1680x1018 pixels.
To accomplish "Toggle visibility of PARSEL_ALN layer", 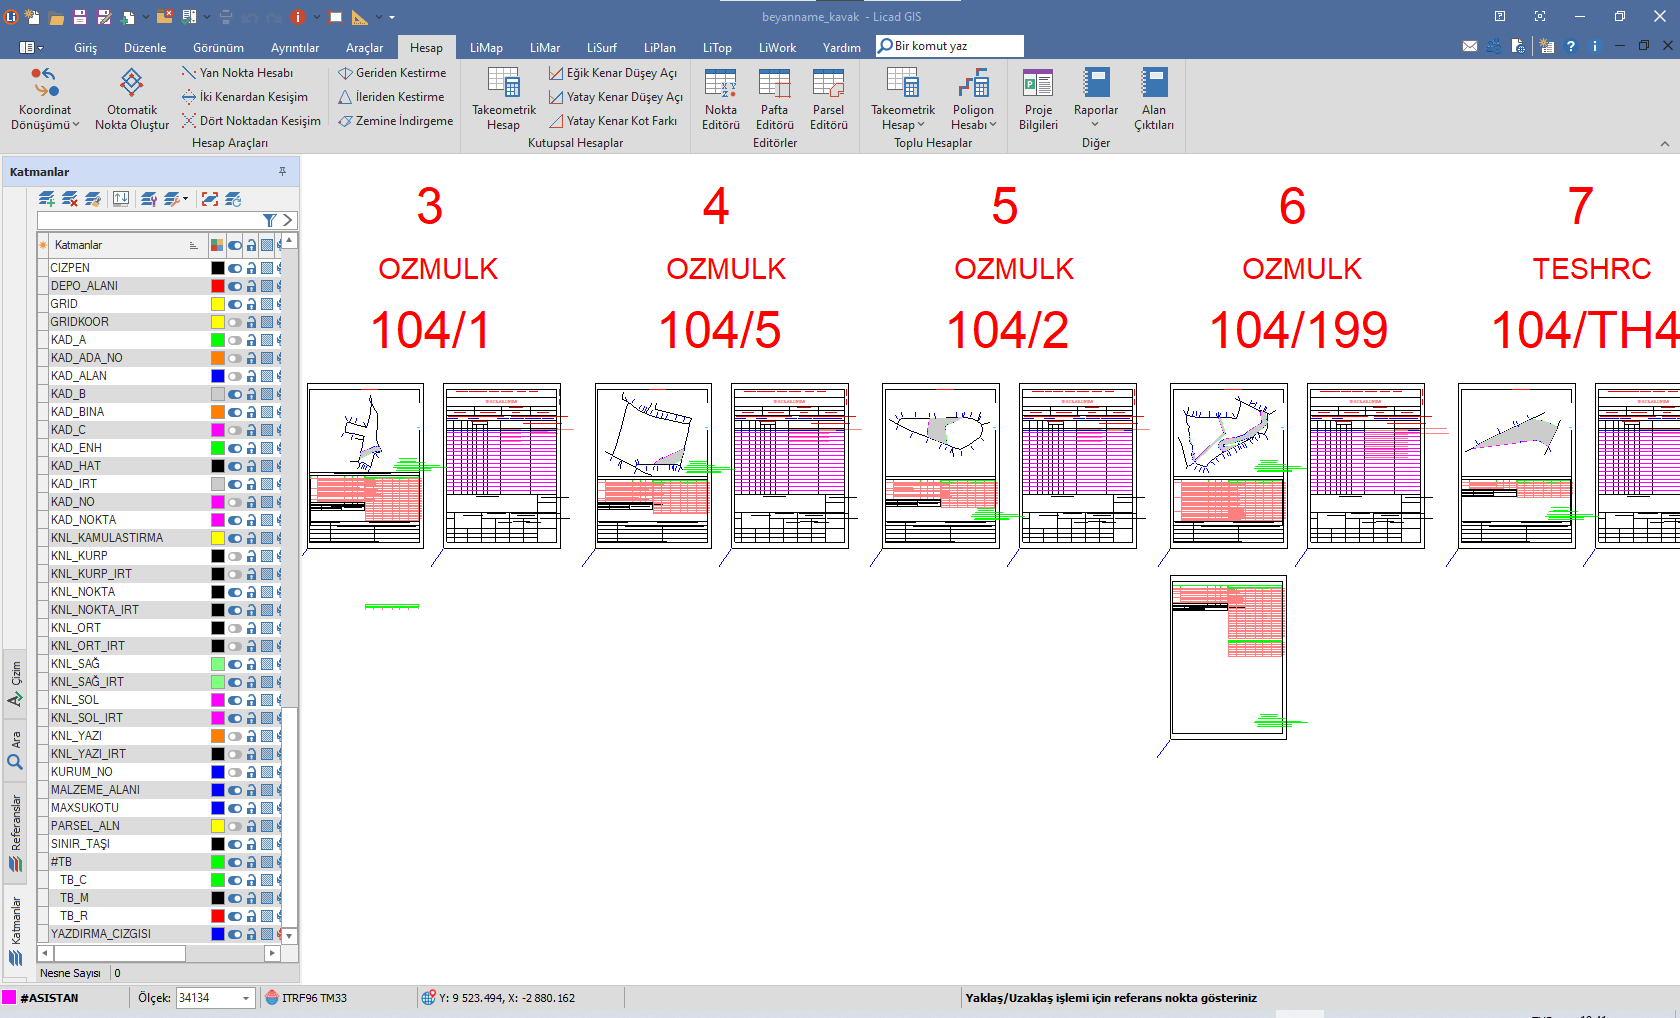I will tap(235, 826).
